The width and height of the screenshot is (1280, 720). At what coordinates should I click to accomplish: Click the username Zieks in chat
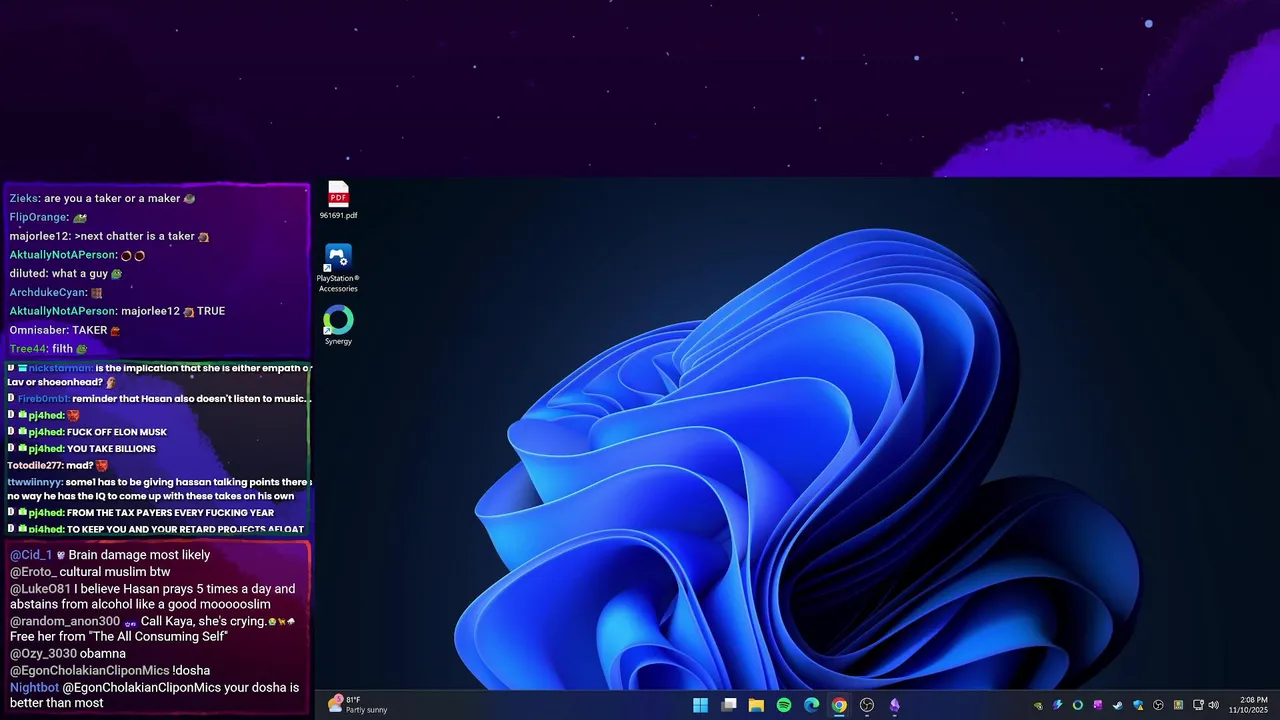pos(24,198)
